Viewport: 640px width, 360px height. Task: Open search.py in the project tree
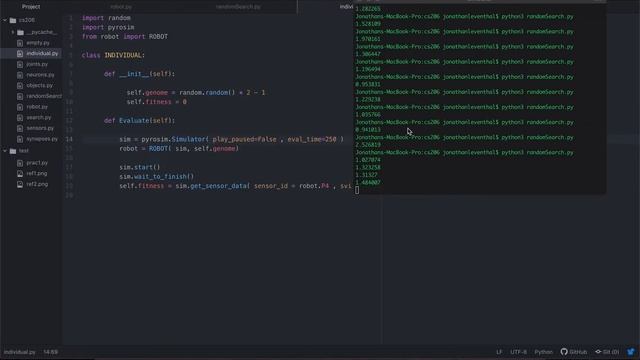coord(39,117)
